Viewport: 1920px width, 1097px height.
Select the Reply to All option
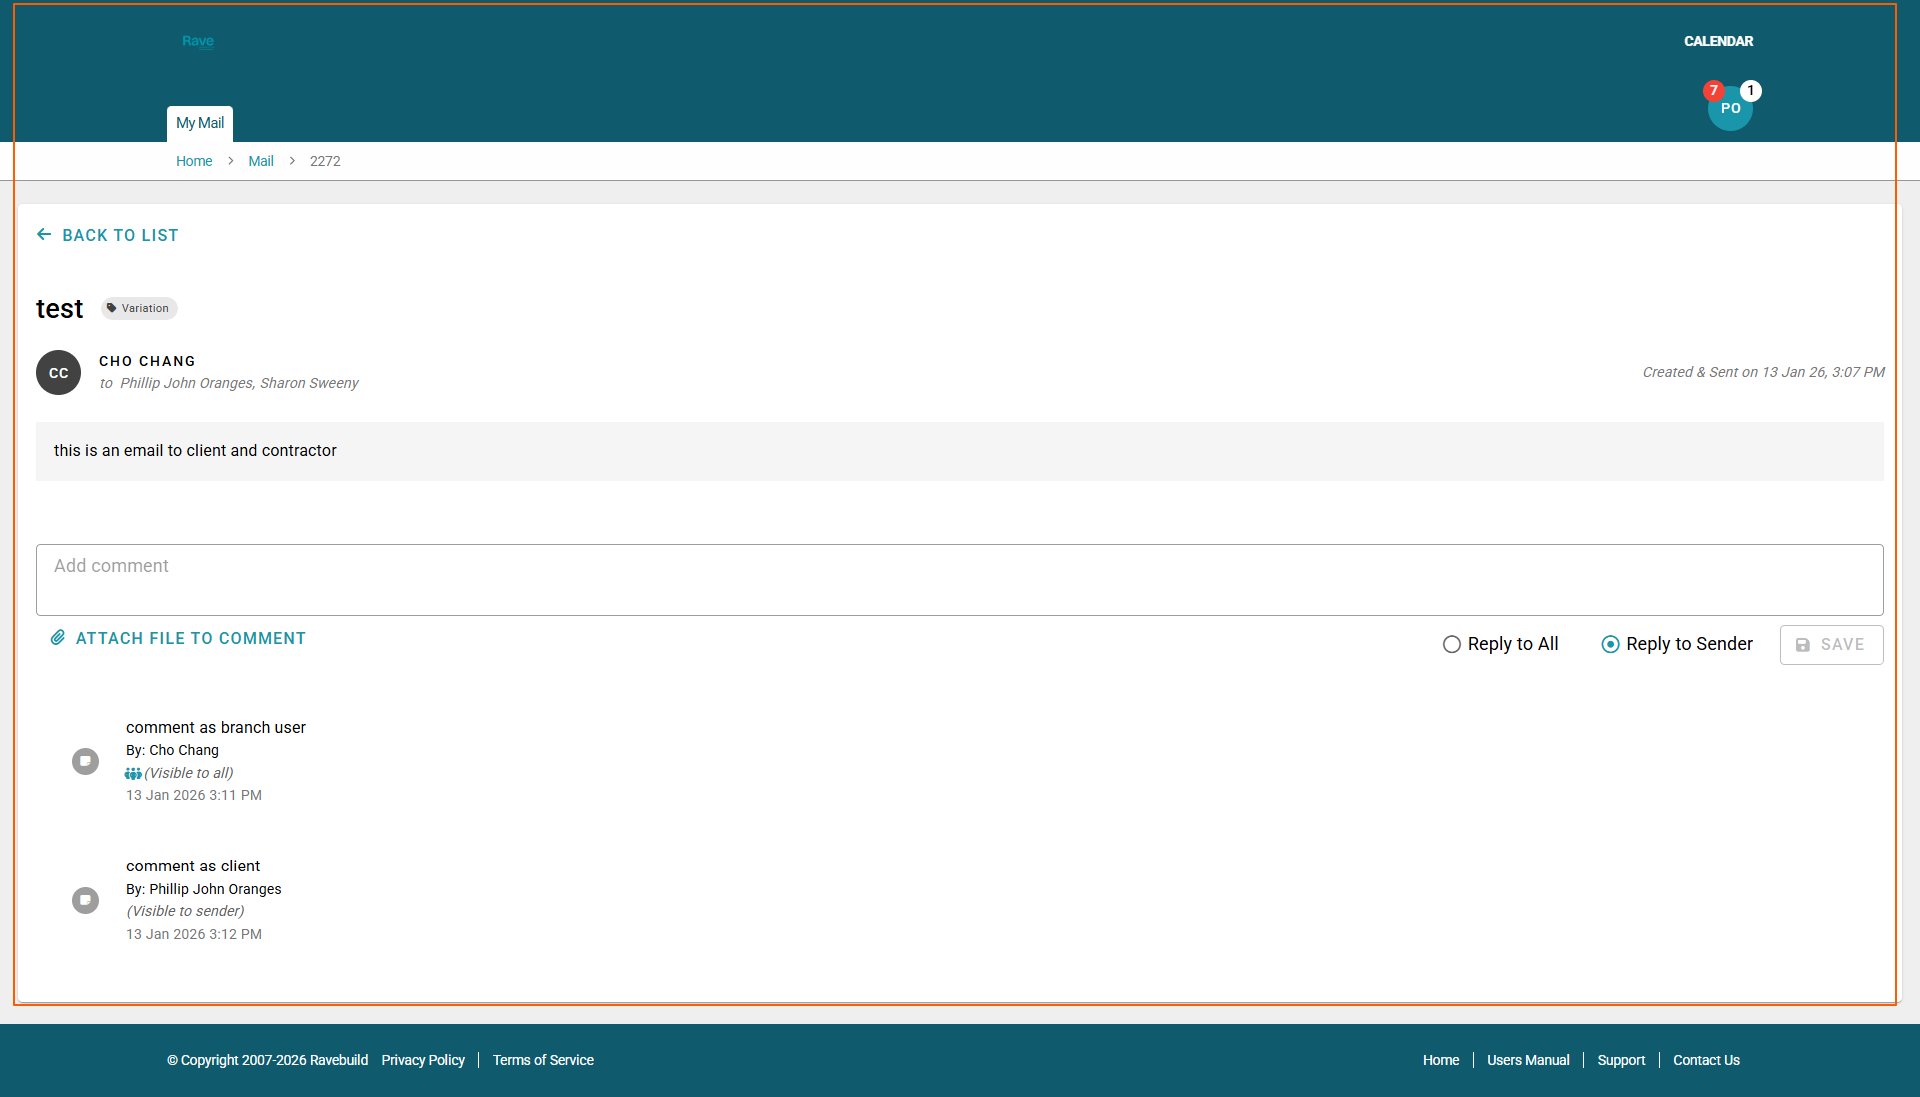[x=1452, y=645]
